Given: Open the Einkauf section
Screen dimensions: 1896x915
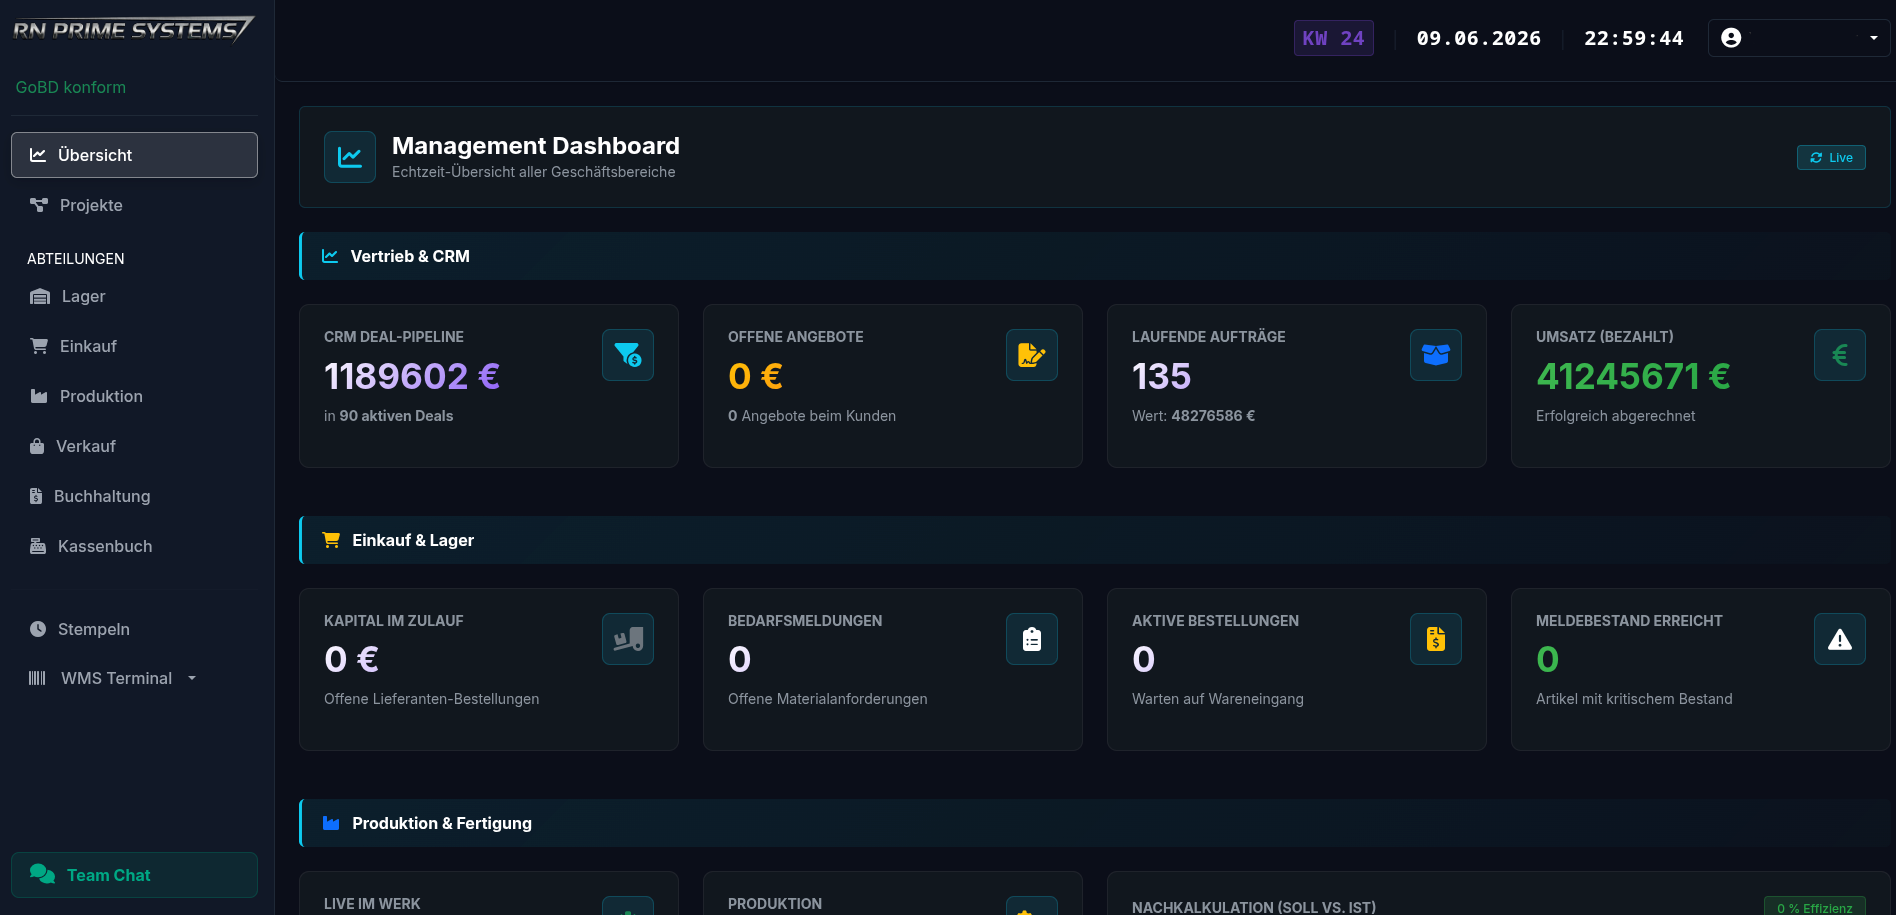Looking at the screenshot, I should click(x=134, y=346).
